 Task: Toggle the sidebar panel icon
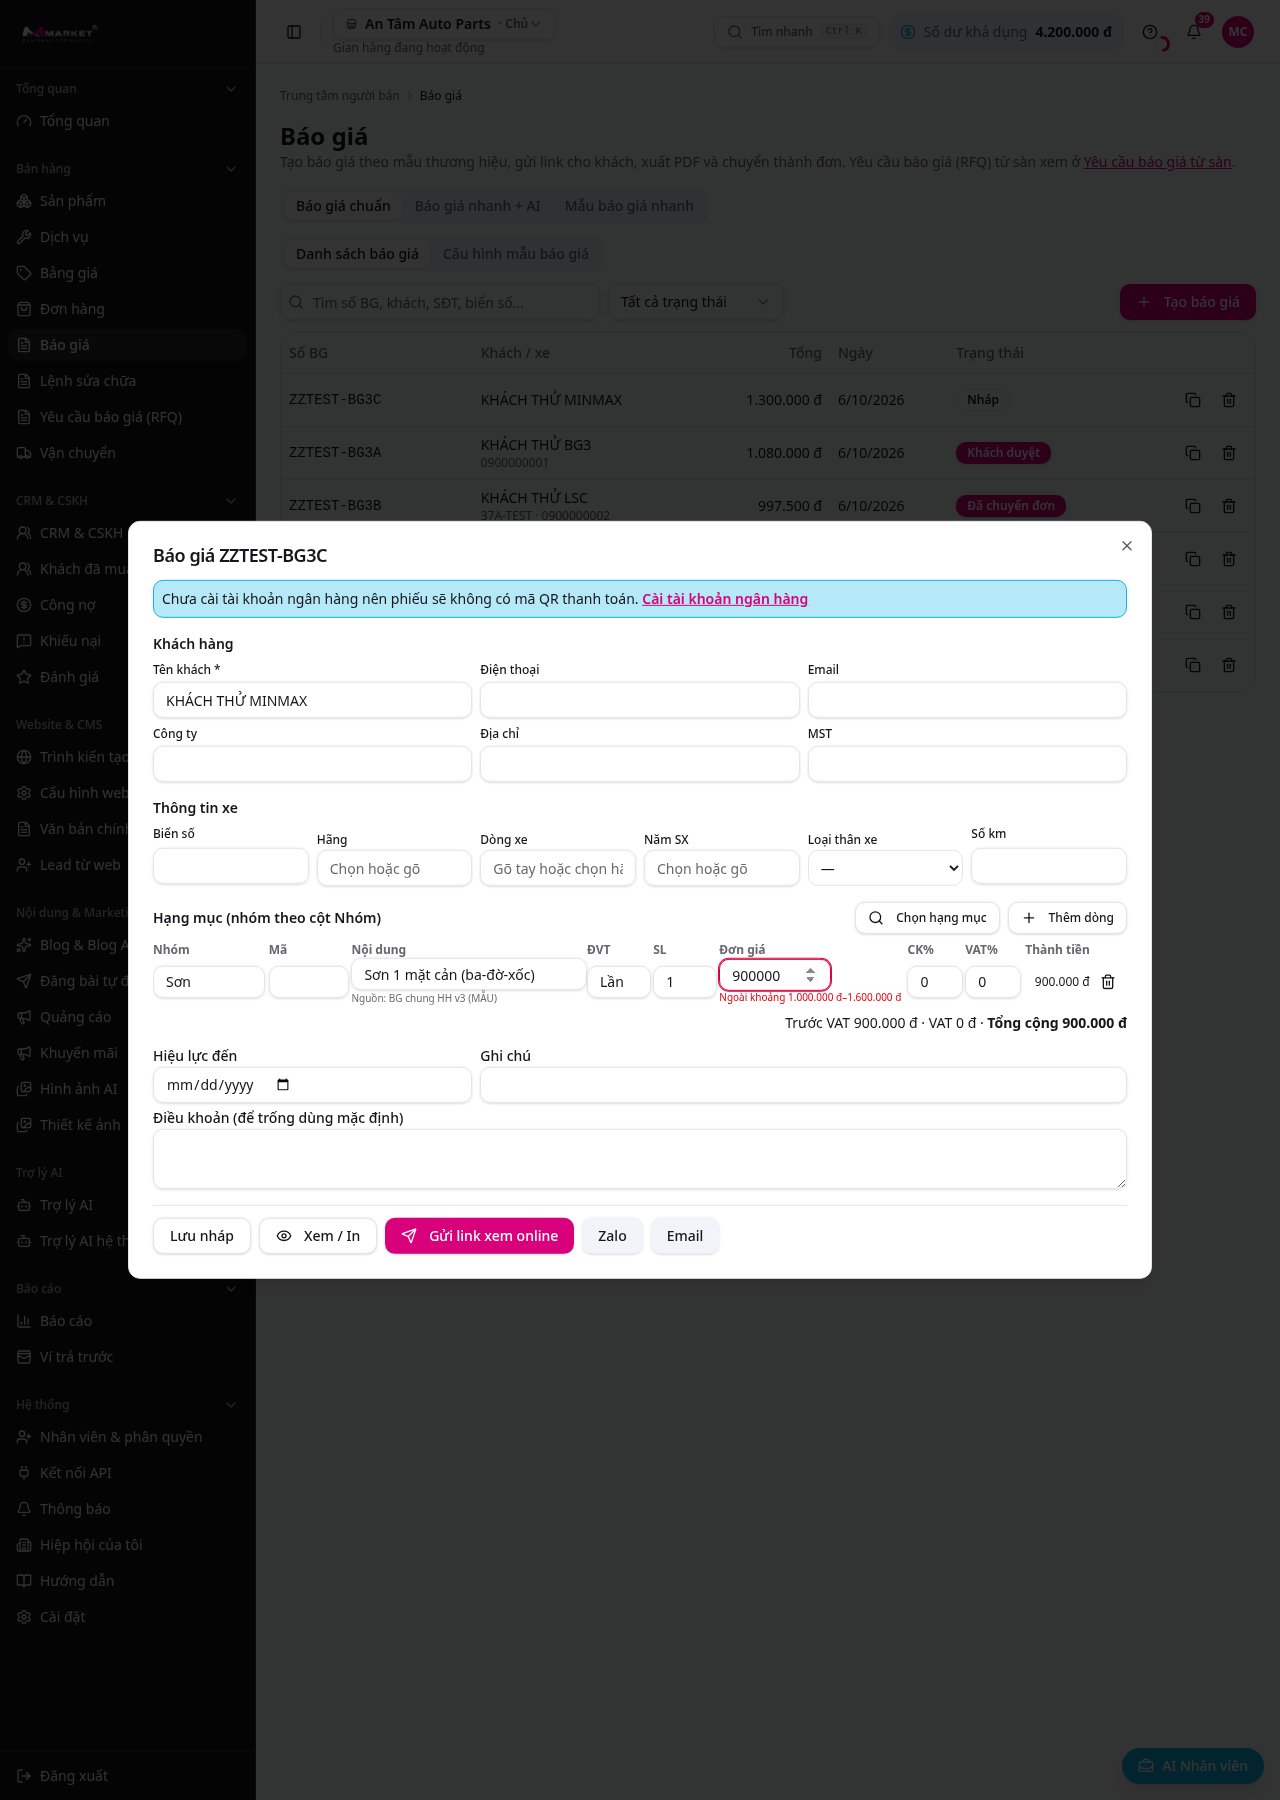294,32
